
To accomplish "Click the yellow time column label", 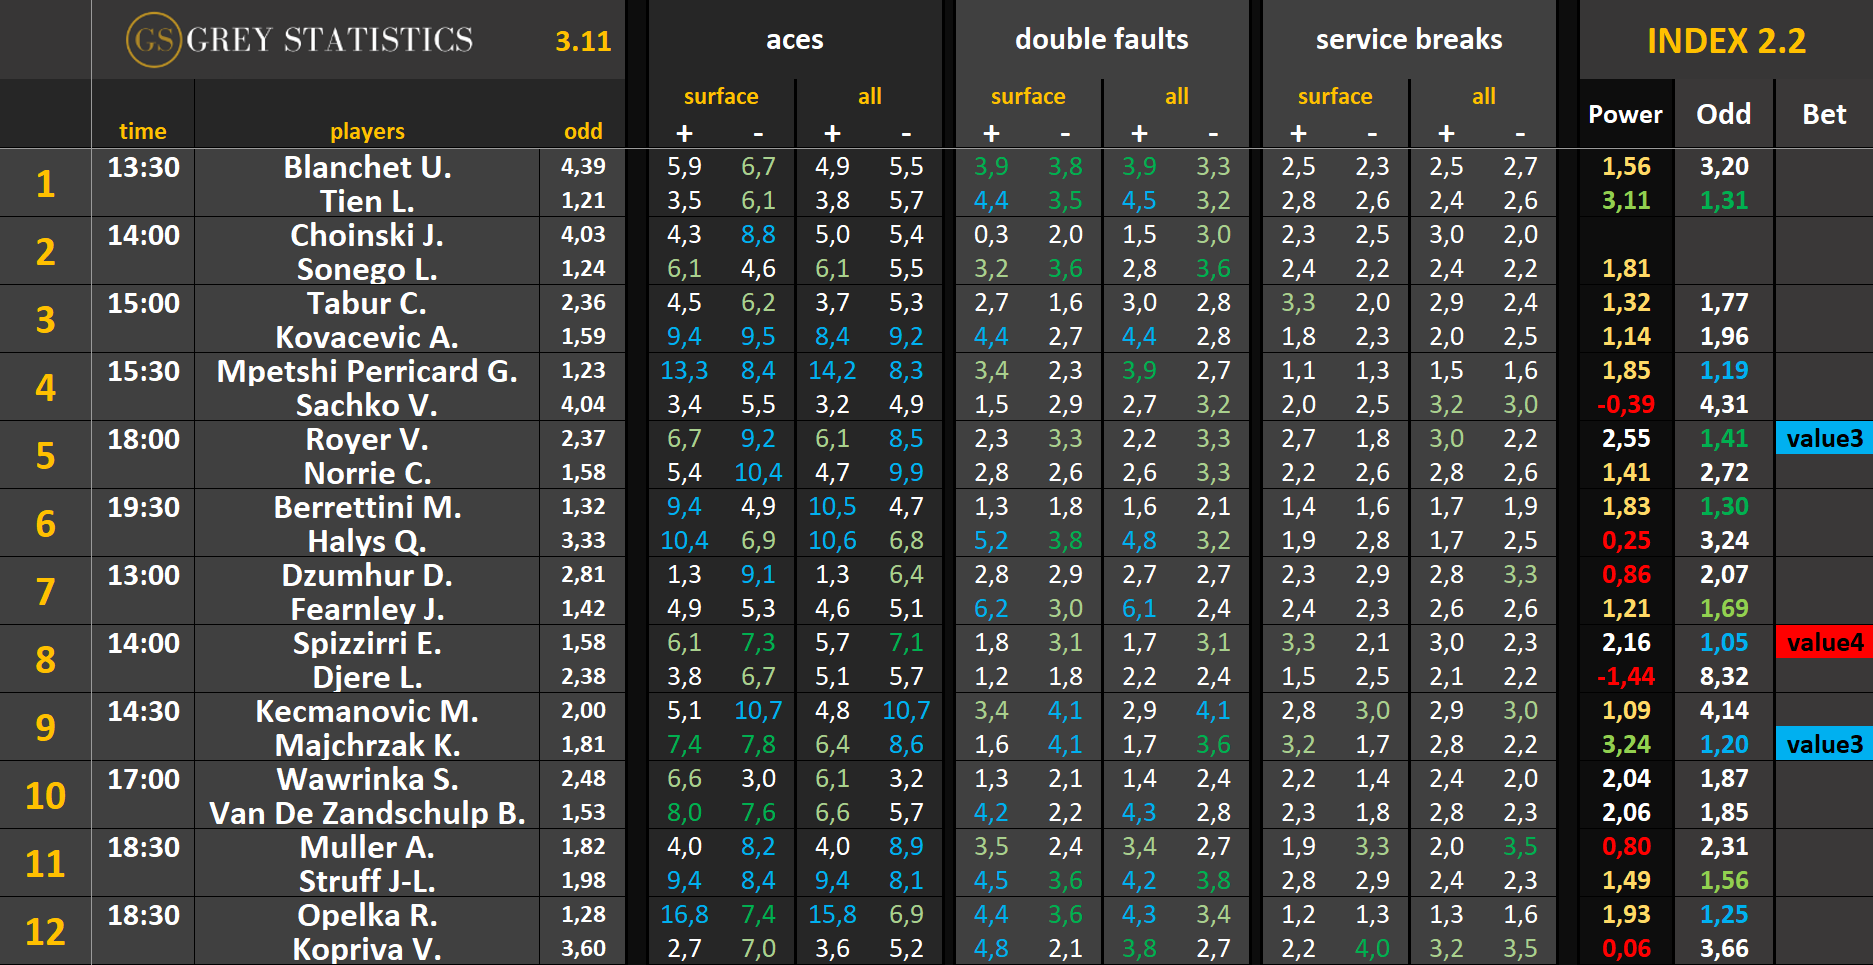I will (x=142, y=131).
